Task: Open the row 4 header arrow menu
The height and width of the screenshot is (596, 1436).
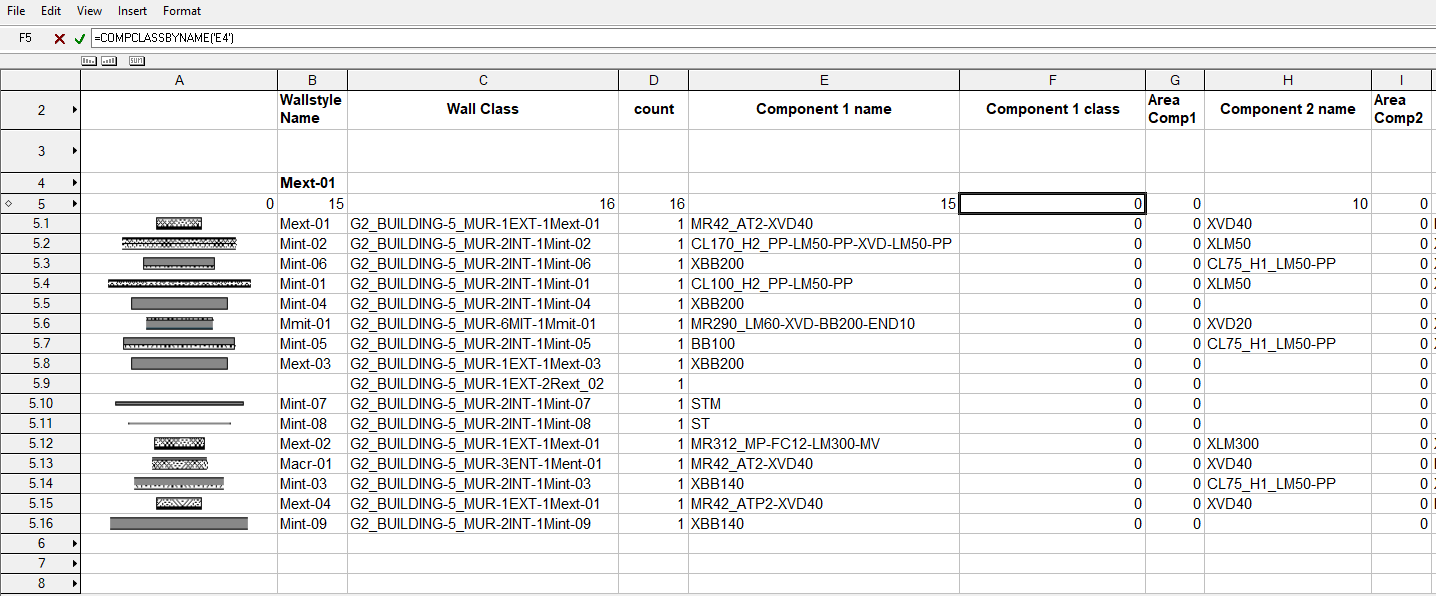Action: (x=75, y=183)
